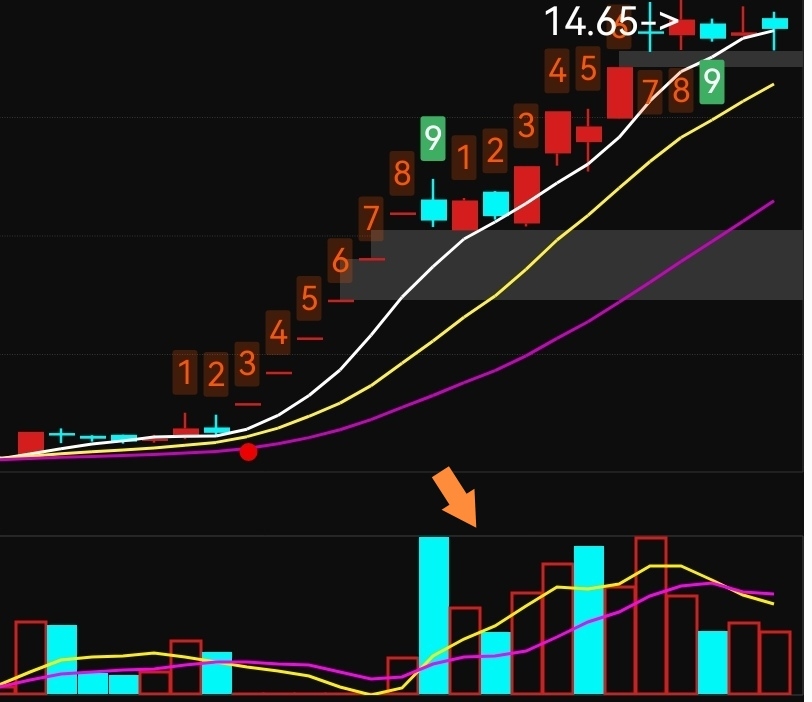Click the green 9 badge beside orange 1

(x=433, y=138)
